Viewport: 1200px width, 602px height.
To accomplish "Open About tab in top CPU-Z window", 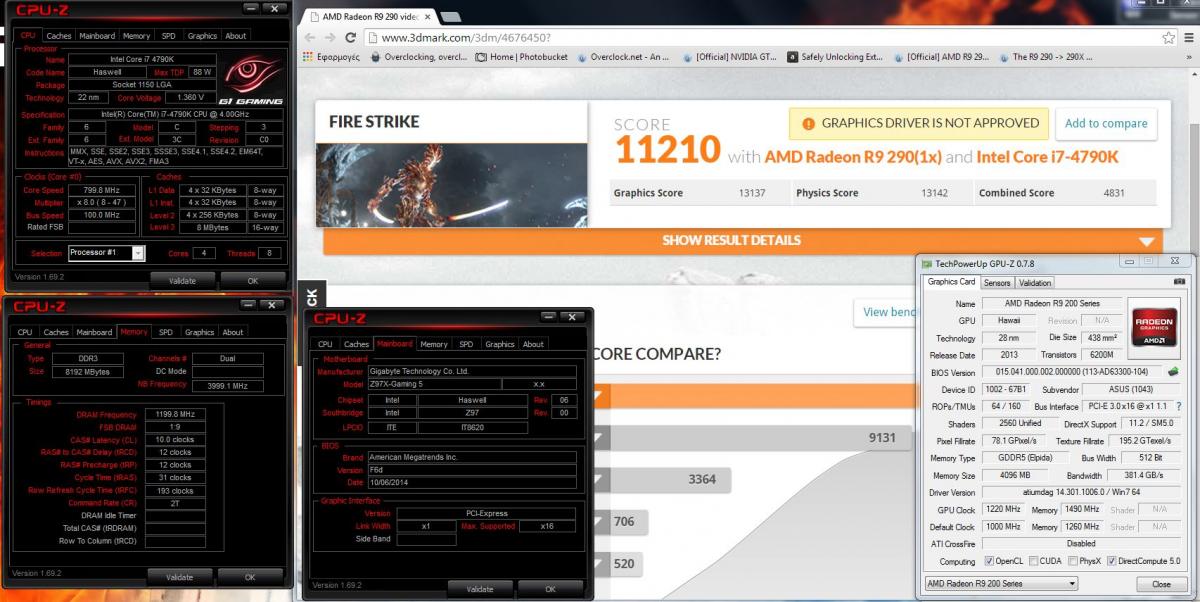I will [236, 36].
